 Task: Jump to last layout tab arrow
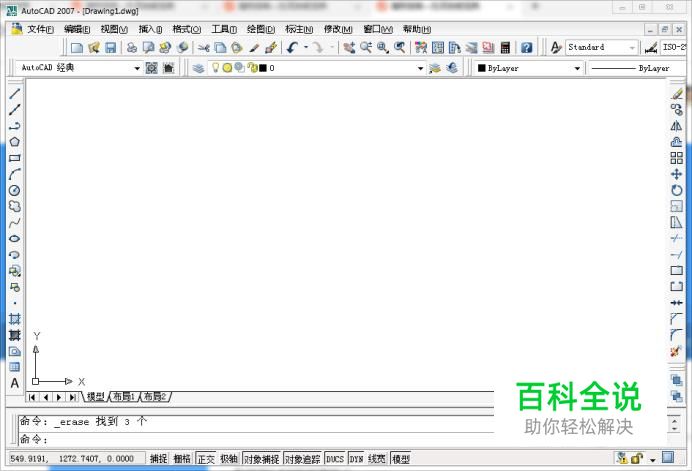[72, 397]
